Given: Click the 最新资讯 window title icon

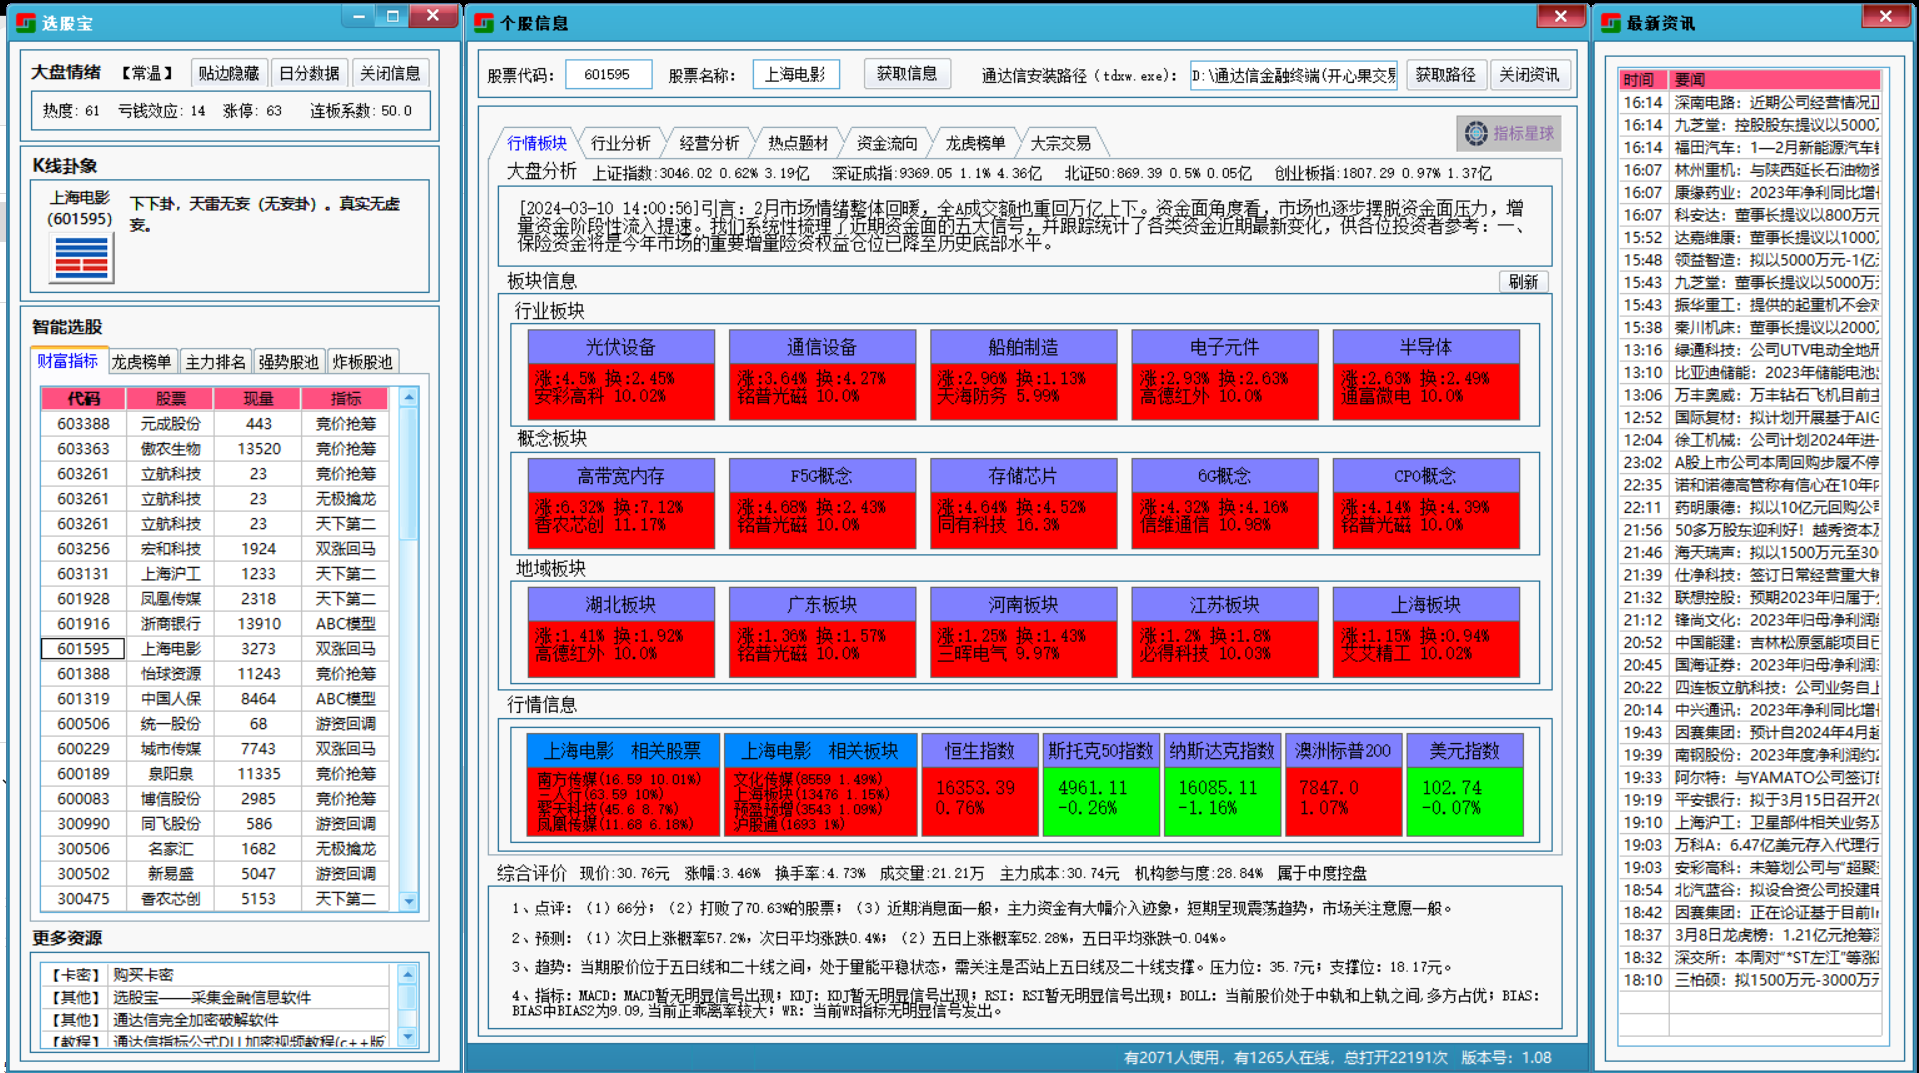Looking at the screenshot, I should coord(1611,22).
